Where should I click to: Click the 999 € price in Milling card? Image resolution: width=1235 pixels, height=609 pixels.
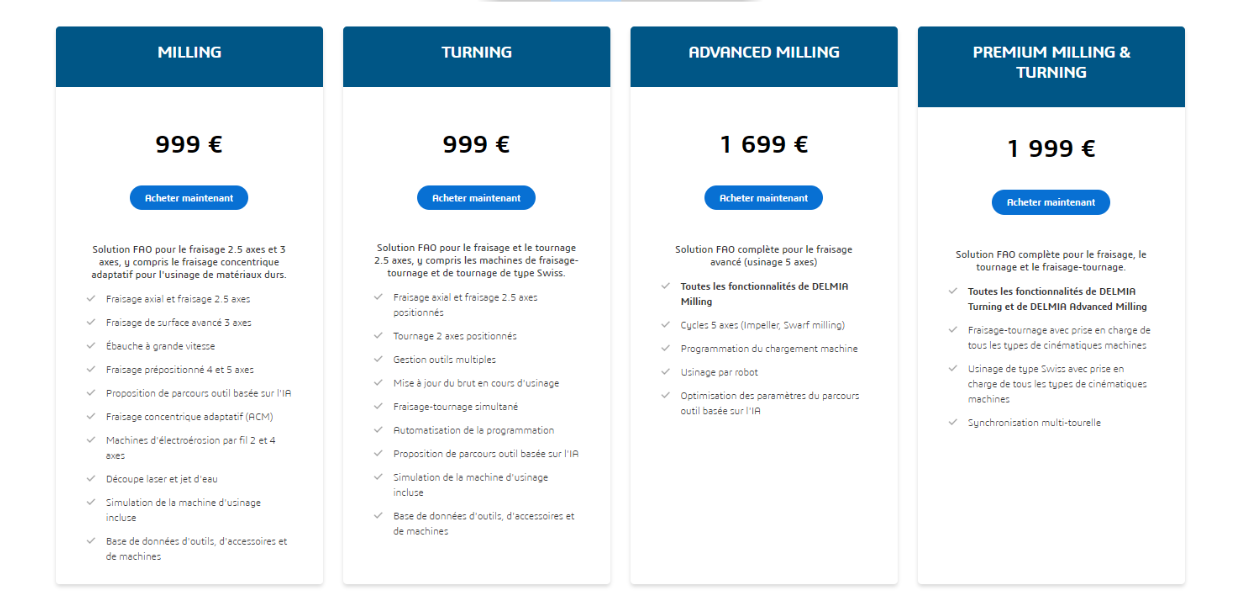click(189, 145)
